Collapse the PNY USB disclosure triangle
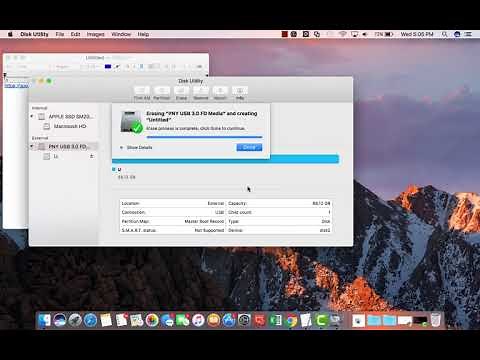The image size is (480, 360). coord(32,146)
